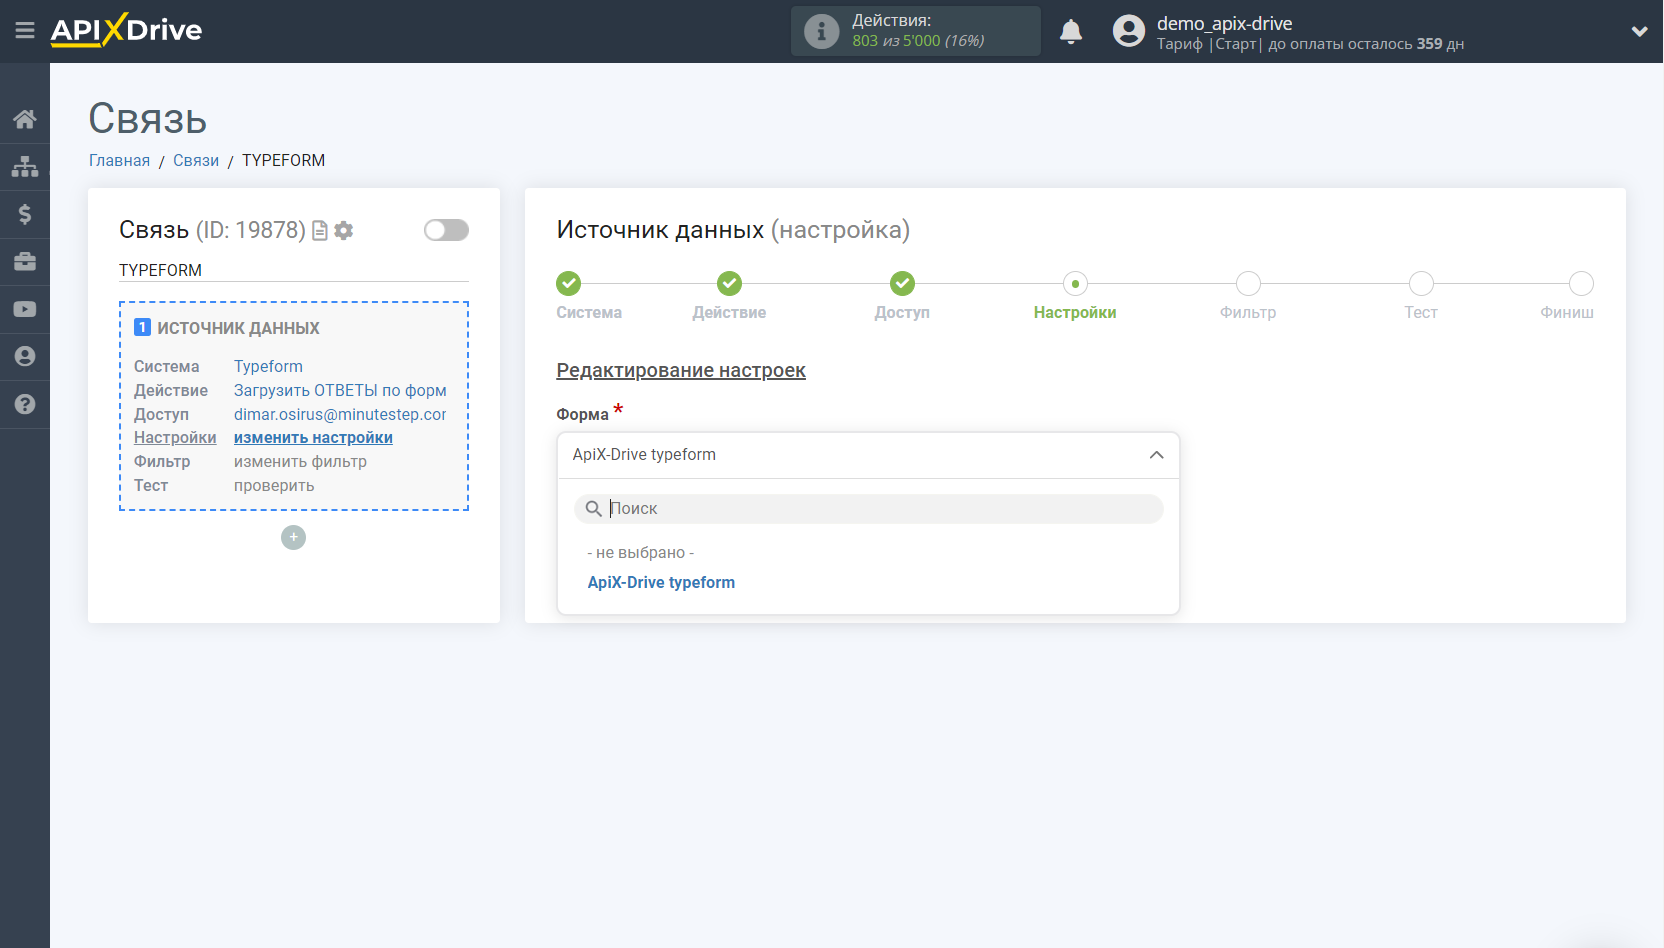The image size is (1664, 948).
Task: Go to the Действие step
Action: (x=729, y=296)
